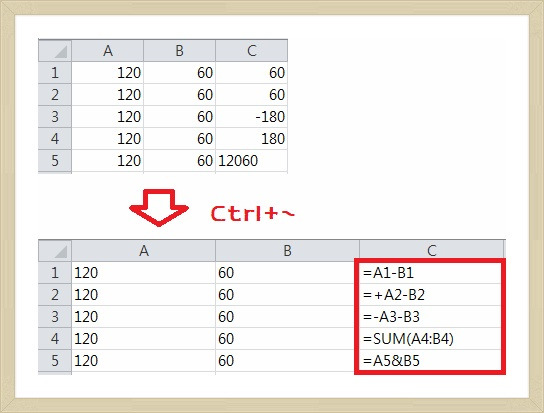Click upper table cell A3 showing 120
Viewport: 544px width, 413px height.
[108, 116]
